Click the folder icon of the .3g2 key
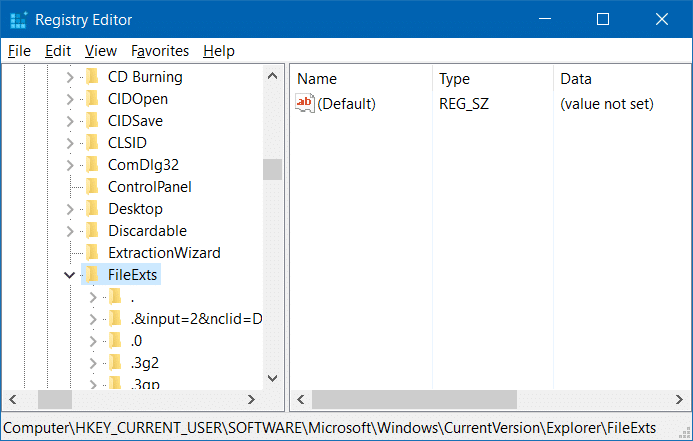The height and width of the screenshot is (441, 693). click(x=115, y=363)
